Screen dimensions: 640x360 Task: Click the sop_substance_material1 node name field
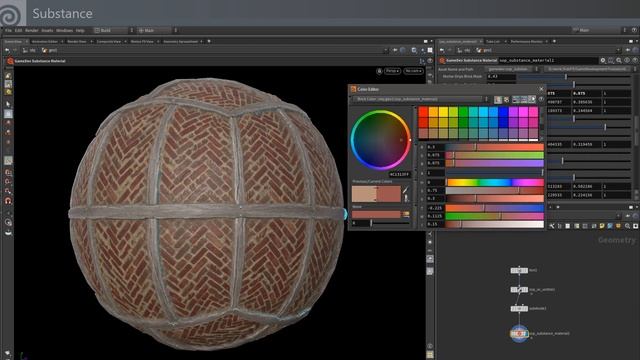tap(548, 60)
